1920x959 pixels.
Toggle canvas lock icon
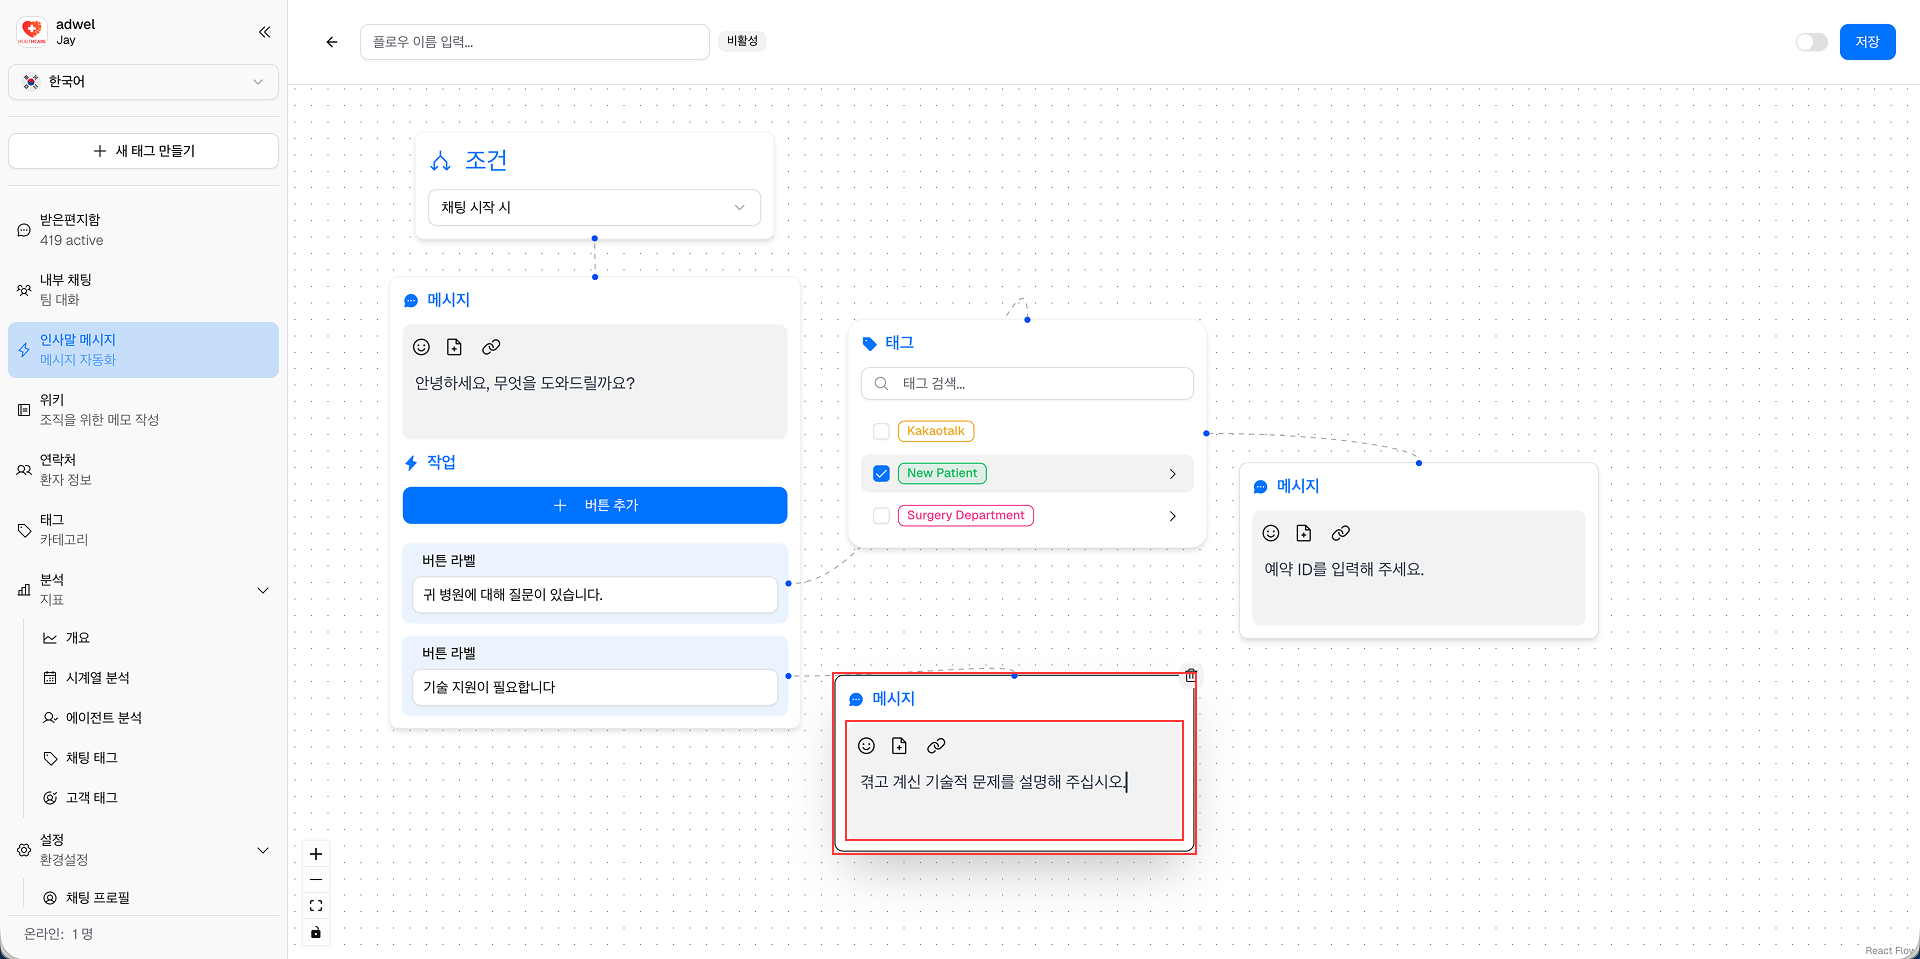click(316, 932)
